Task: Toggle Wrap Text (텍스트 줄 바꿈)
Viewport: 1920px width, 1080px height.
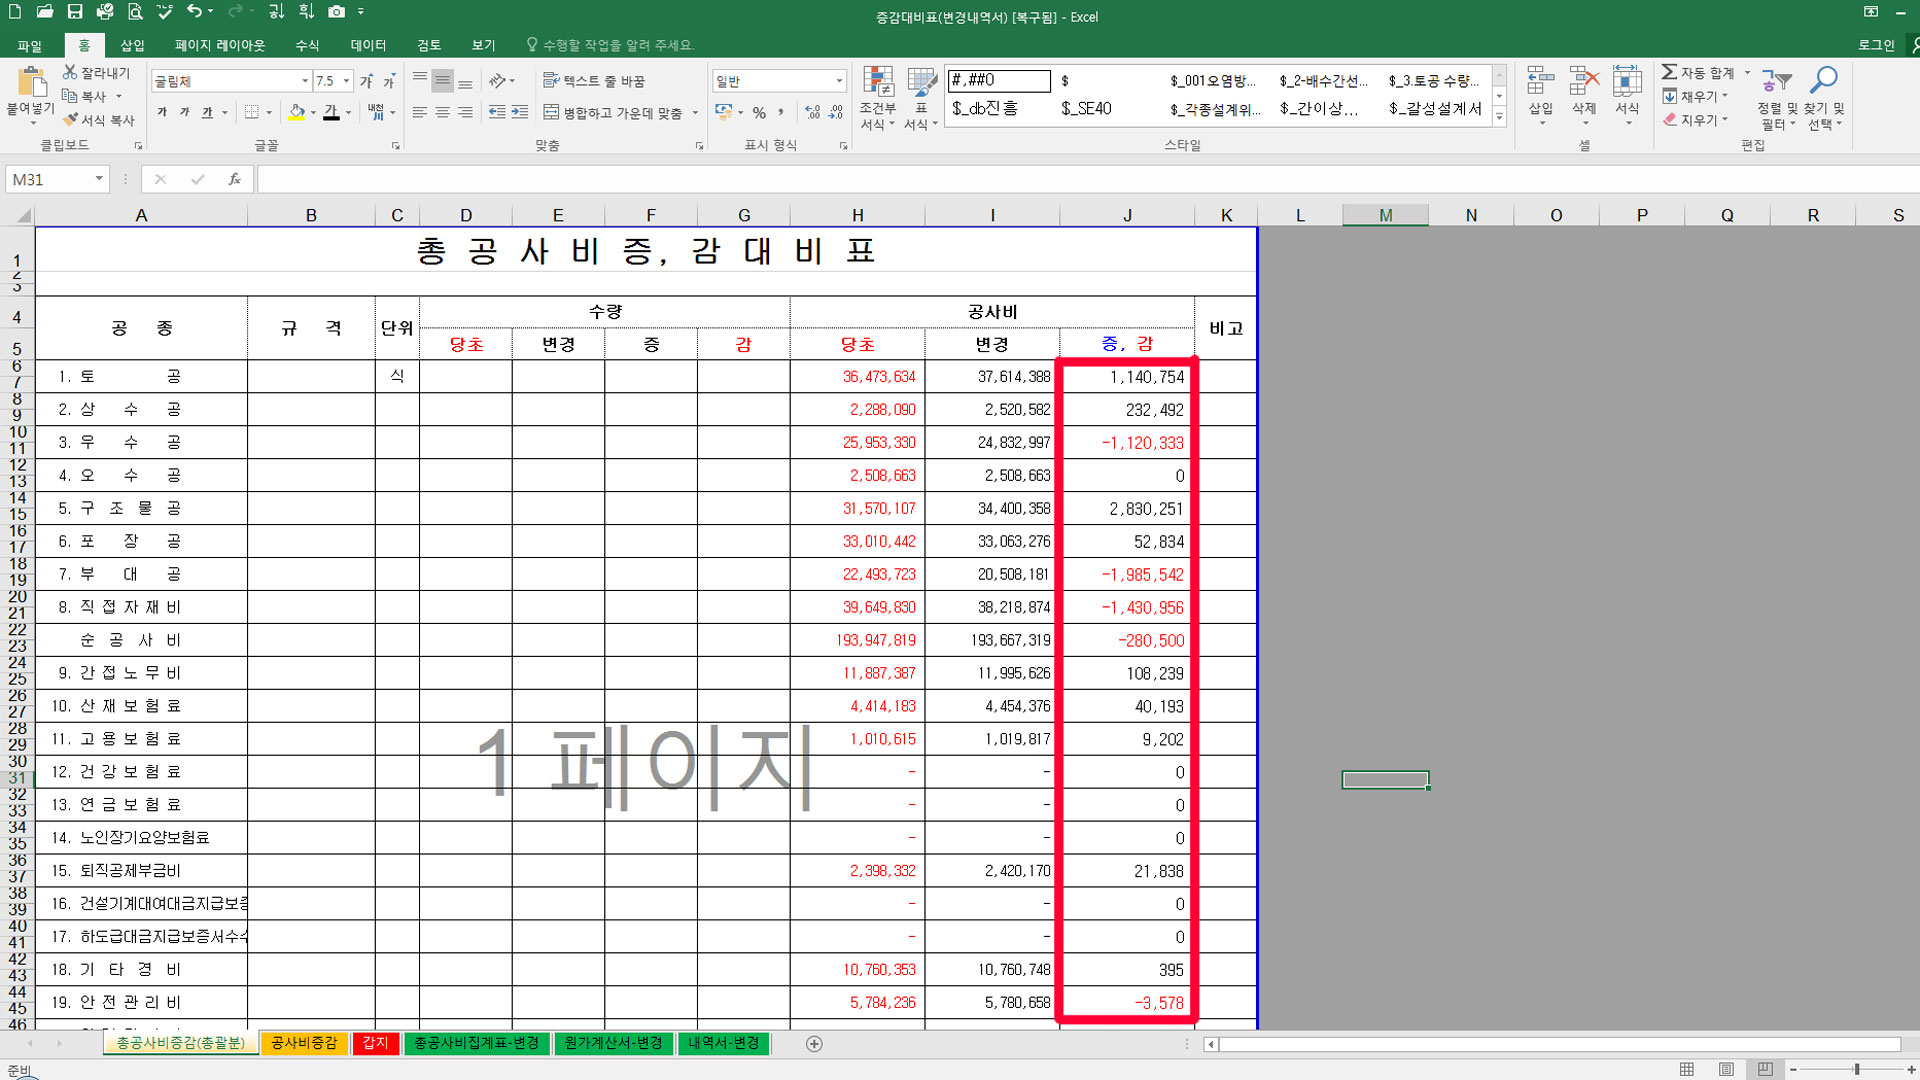Action: tap(594, 81)
